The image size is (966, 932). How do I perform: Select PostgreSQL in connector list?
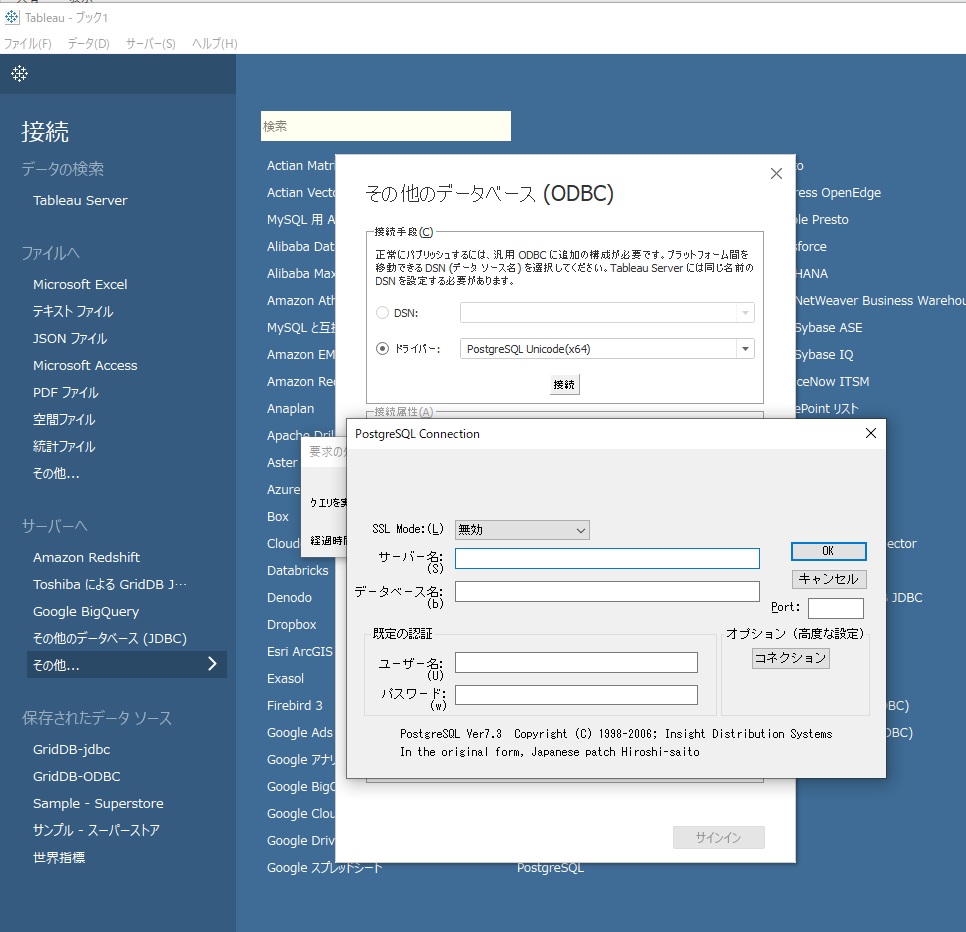550,868
